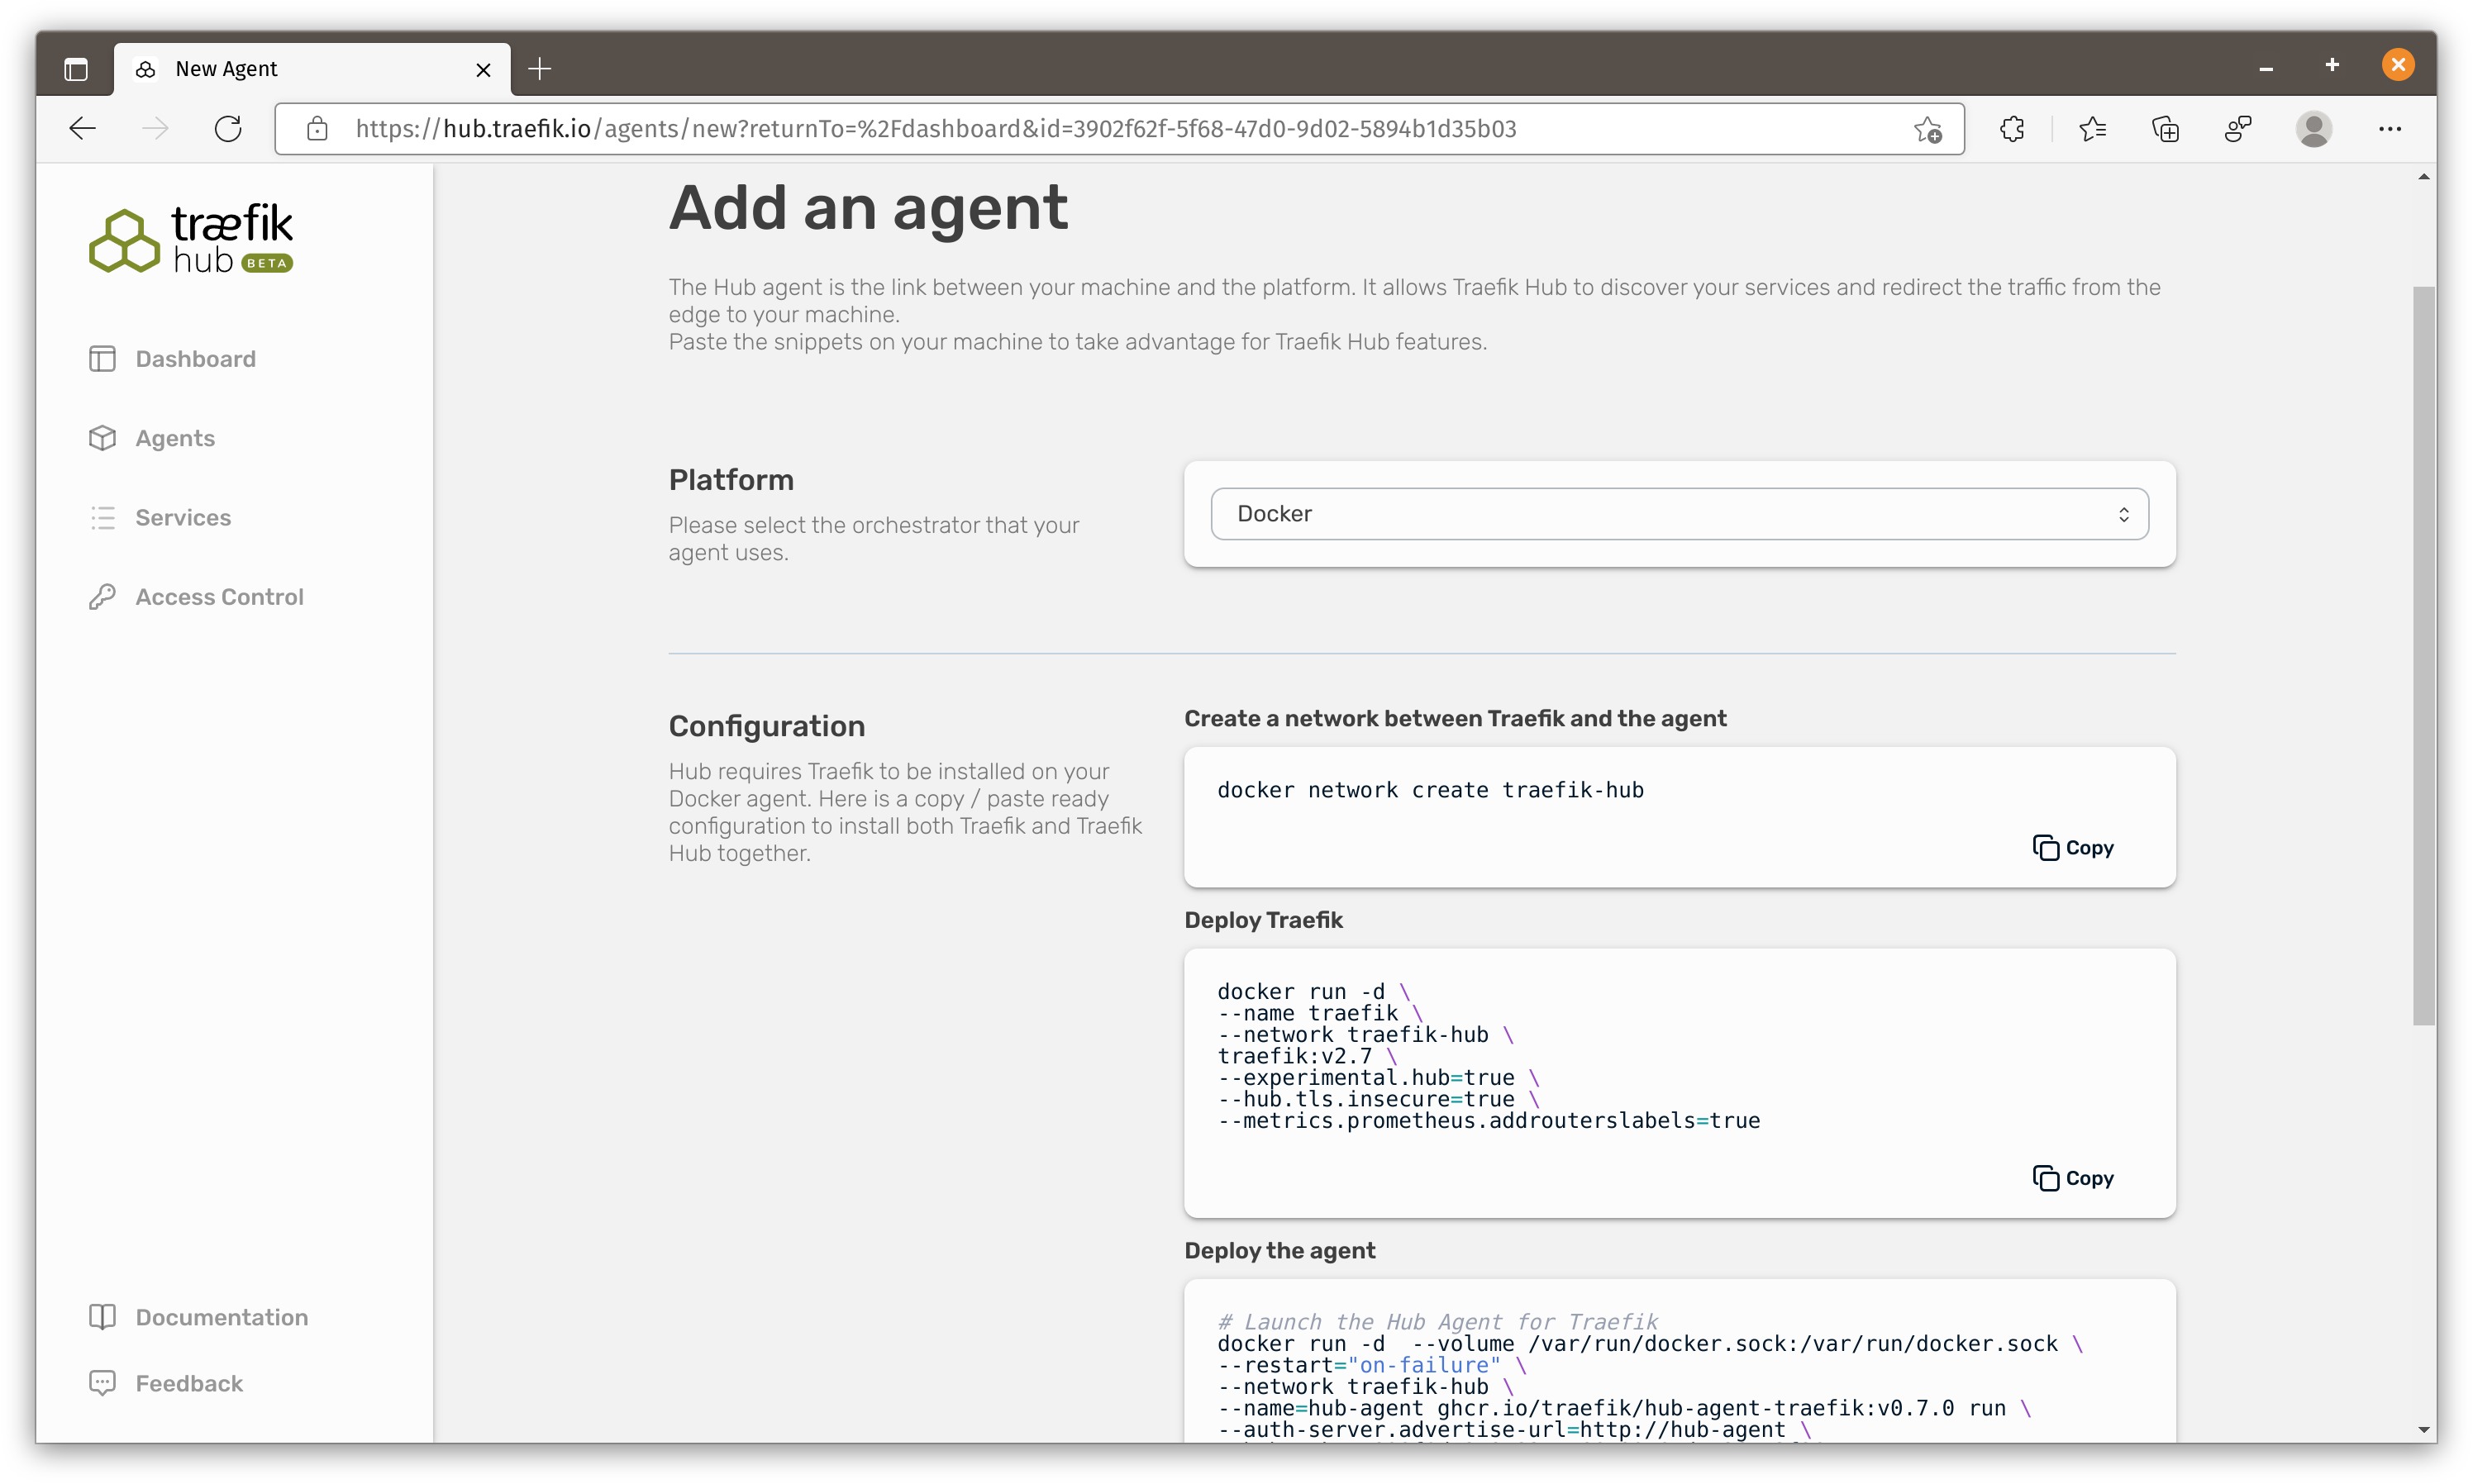Open the browser profile avatar
Image resolution: width=2473 pixels, height=1484 pixels.
pyautogui.click(x=2313, y=129)
